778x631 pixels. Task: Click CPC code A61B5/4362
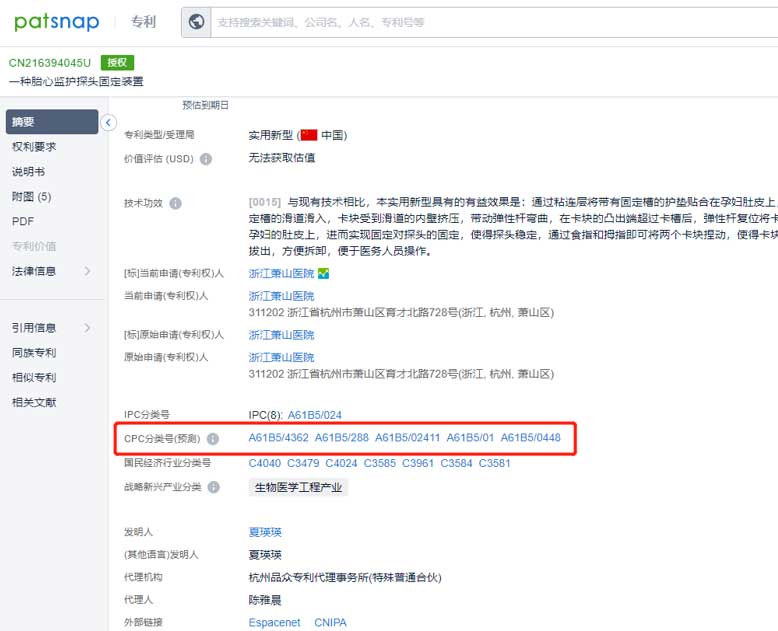278,439
